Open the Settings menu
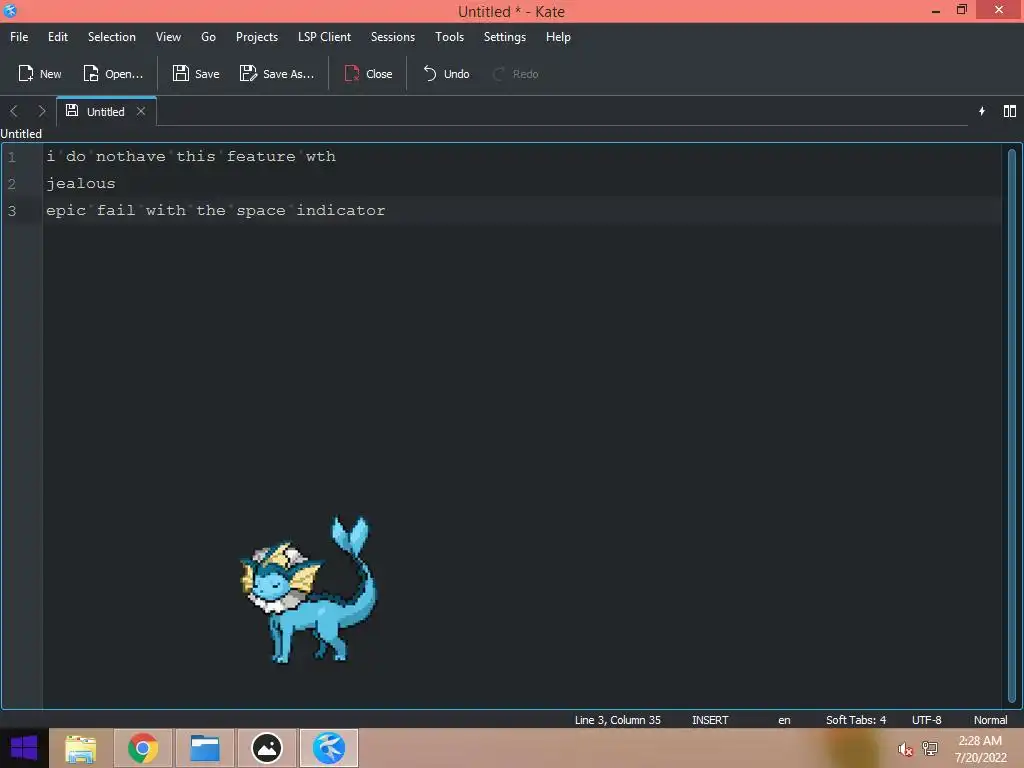The height and width of the screenshot is (768, 1024). (x=505, y=37)
